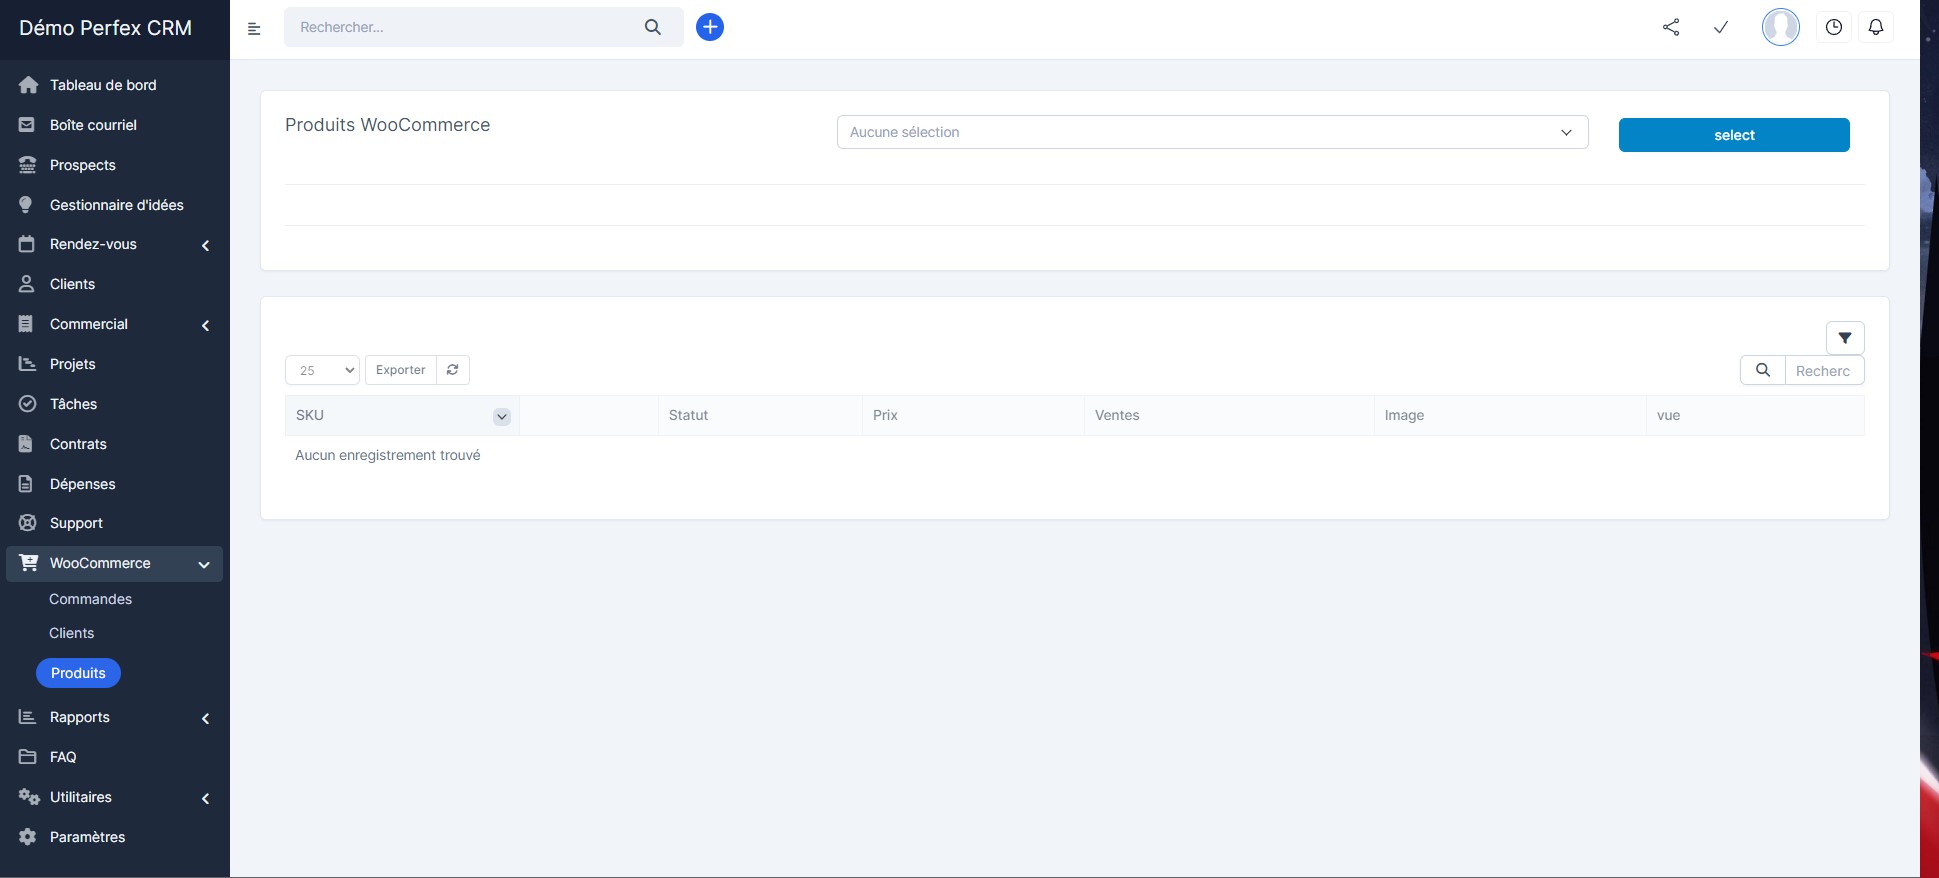Click the Produits WooCommerce heading
The width and height of the screenshot is (1939, 878).
[387, 125]
